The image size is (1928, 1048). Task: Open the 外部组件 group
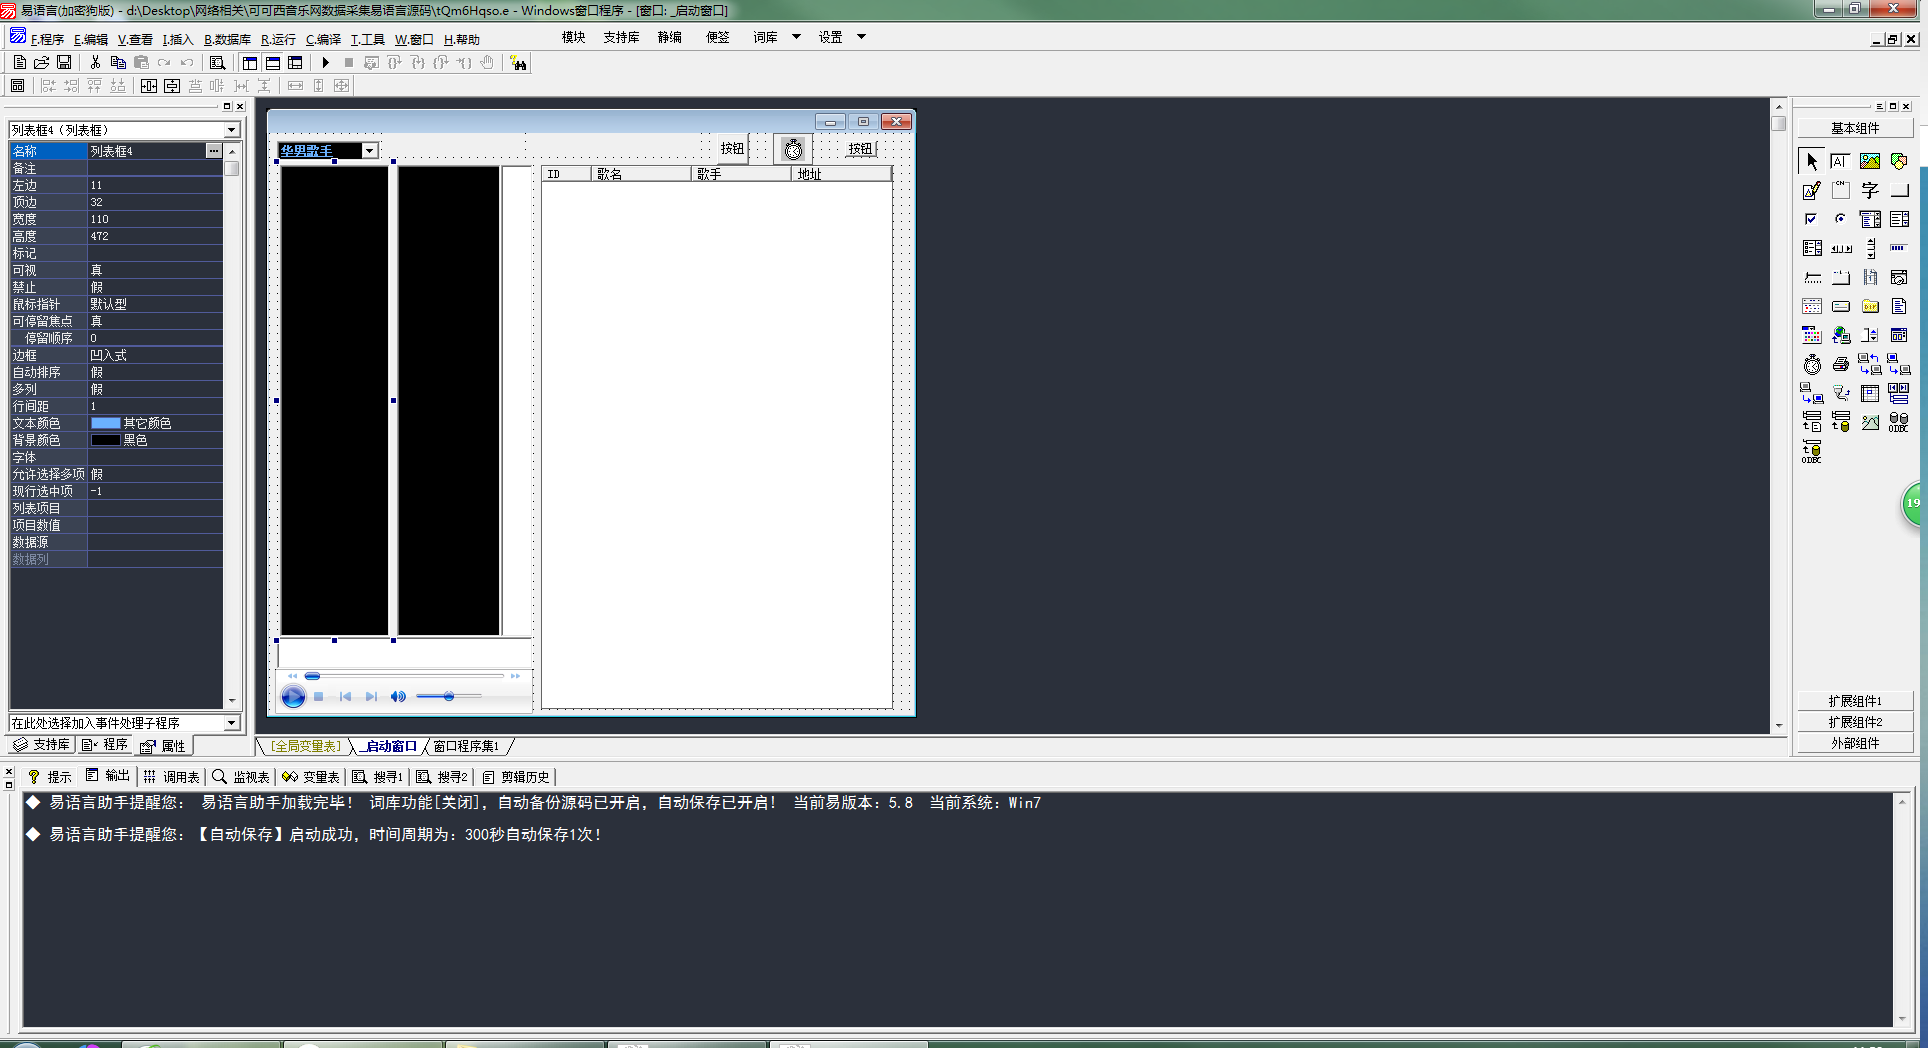coord(1855,743)
